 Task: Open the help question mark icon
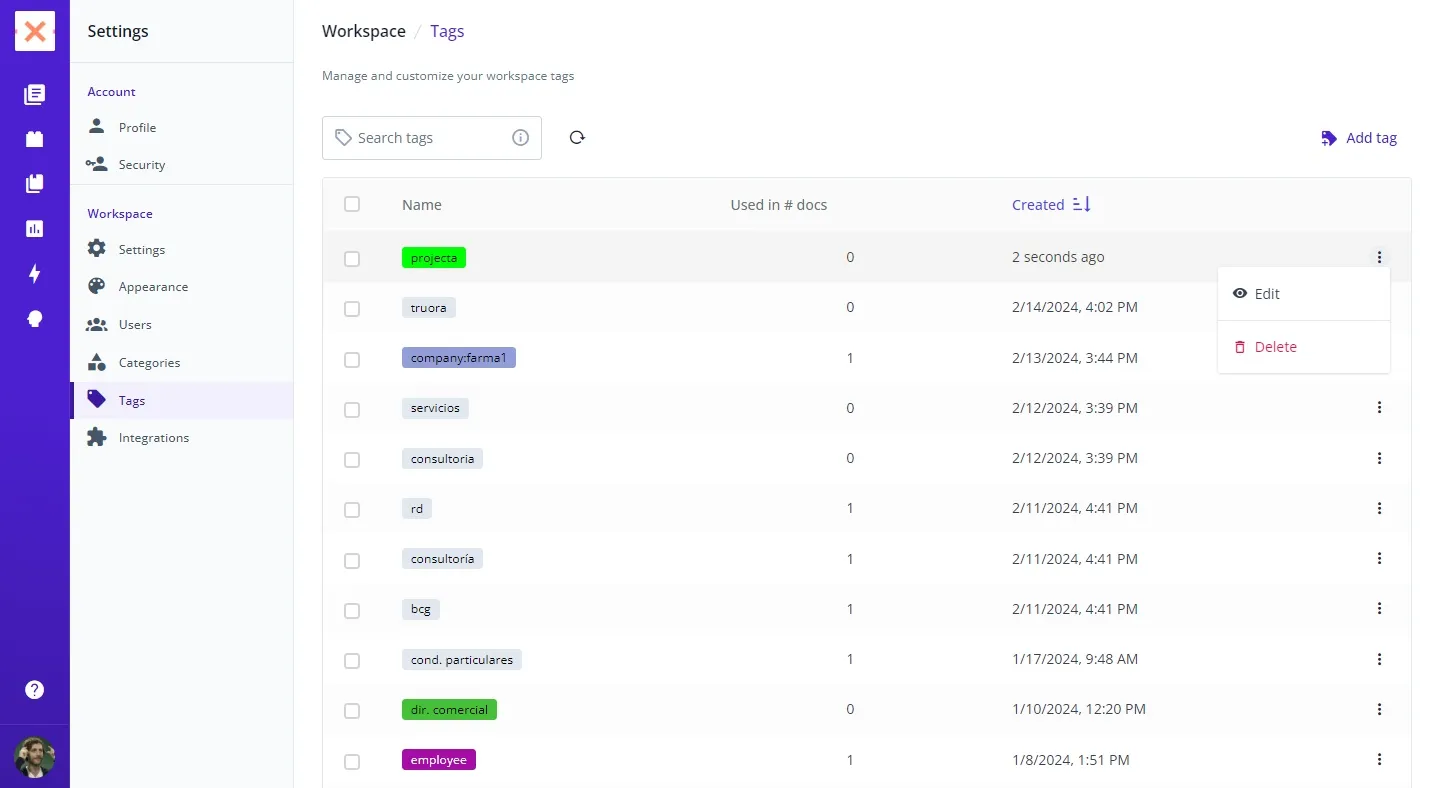click(35, 689)
